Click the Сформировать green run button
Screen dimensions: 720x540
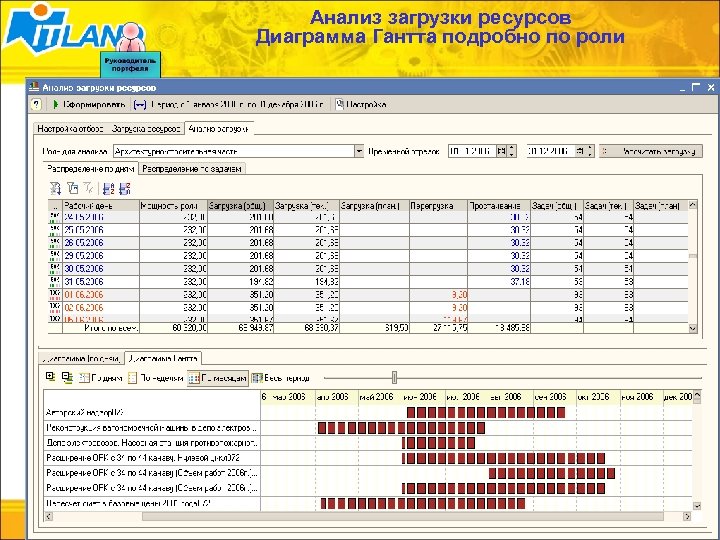[89, 105]
